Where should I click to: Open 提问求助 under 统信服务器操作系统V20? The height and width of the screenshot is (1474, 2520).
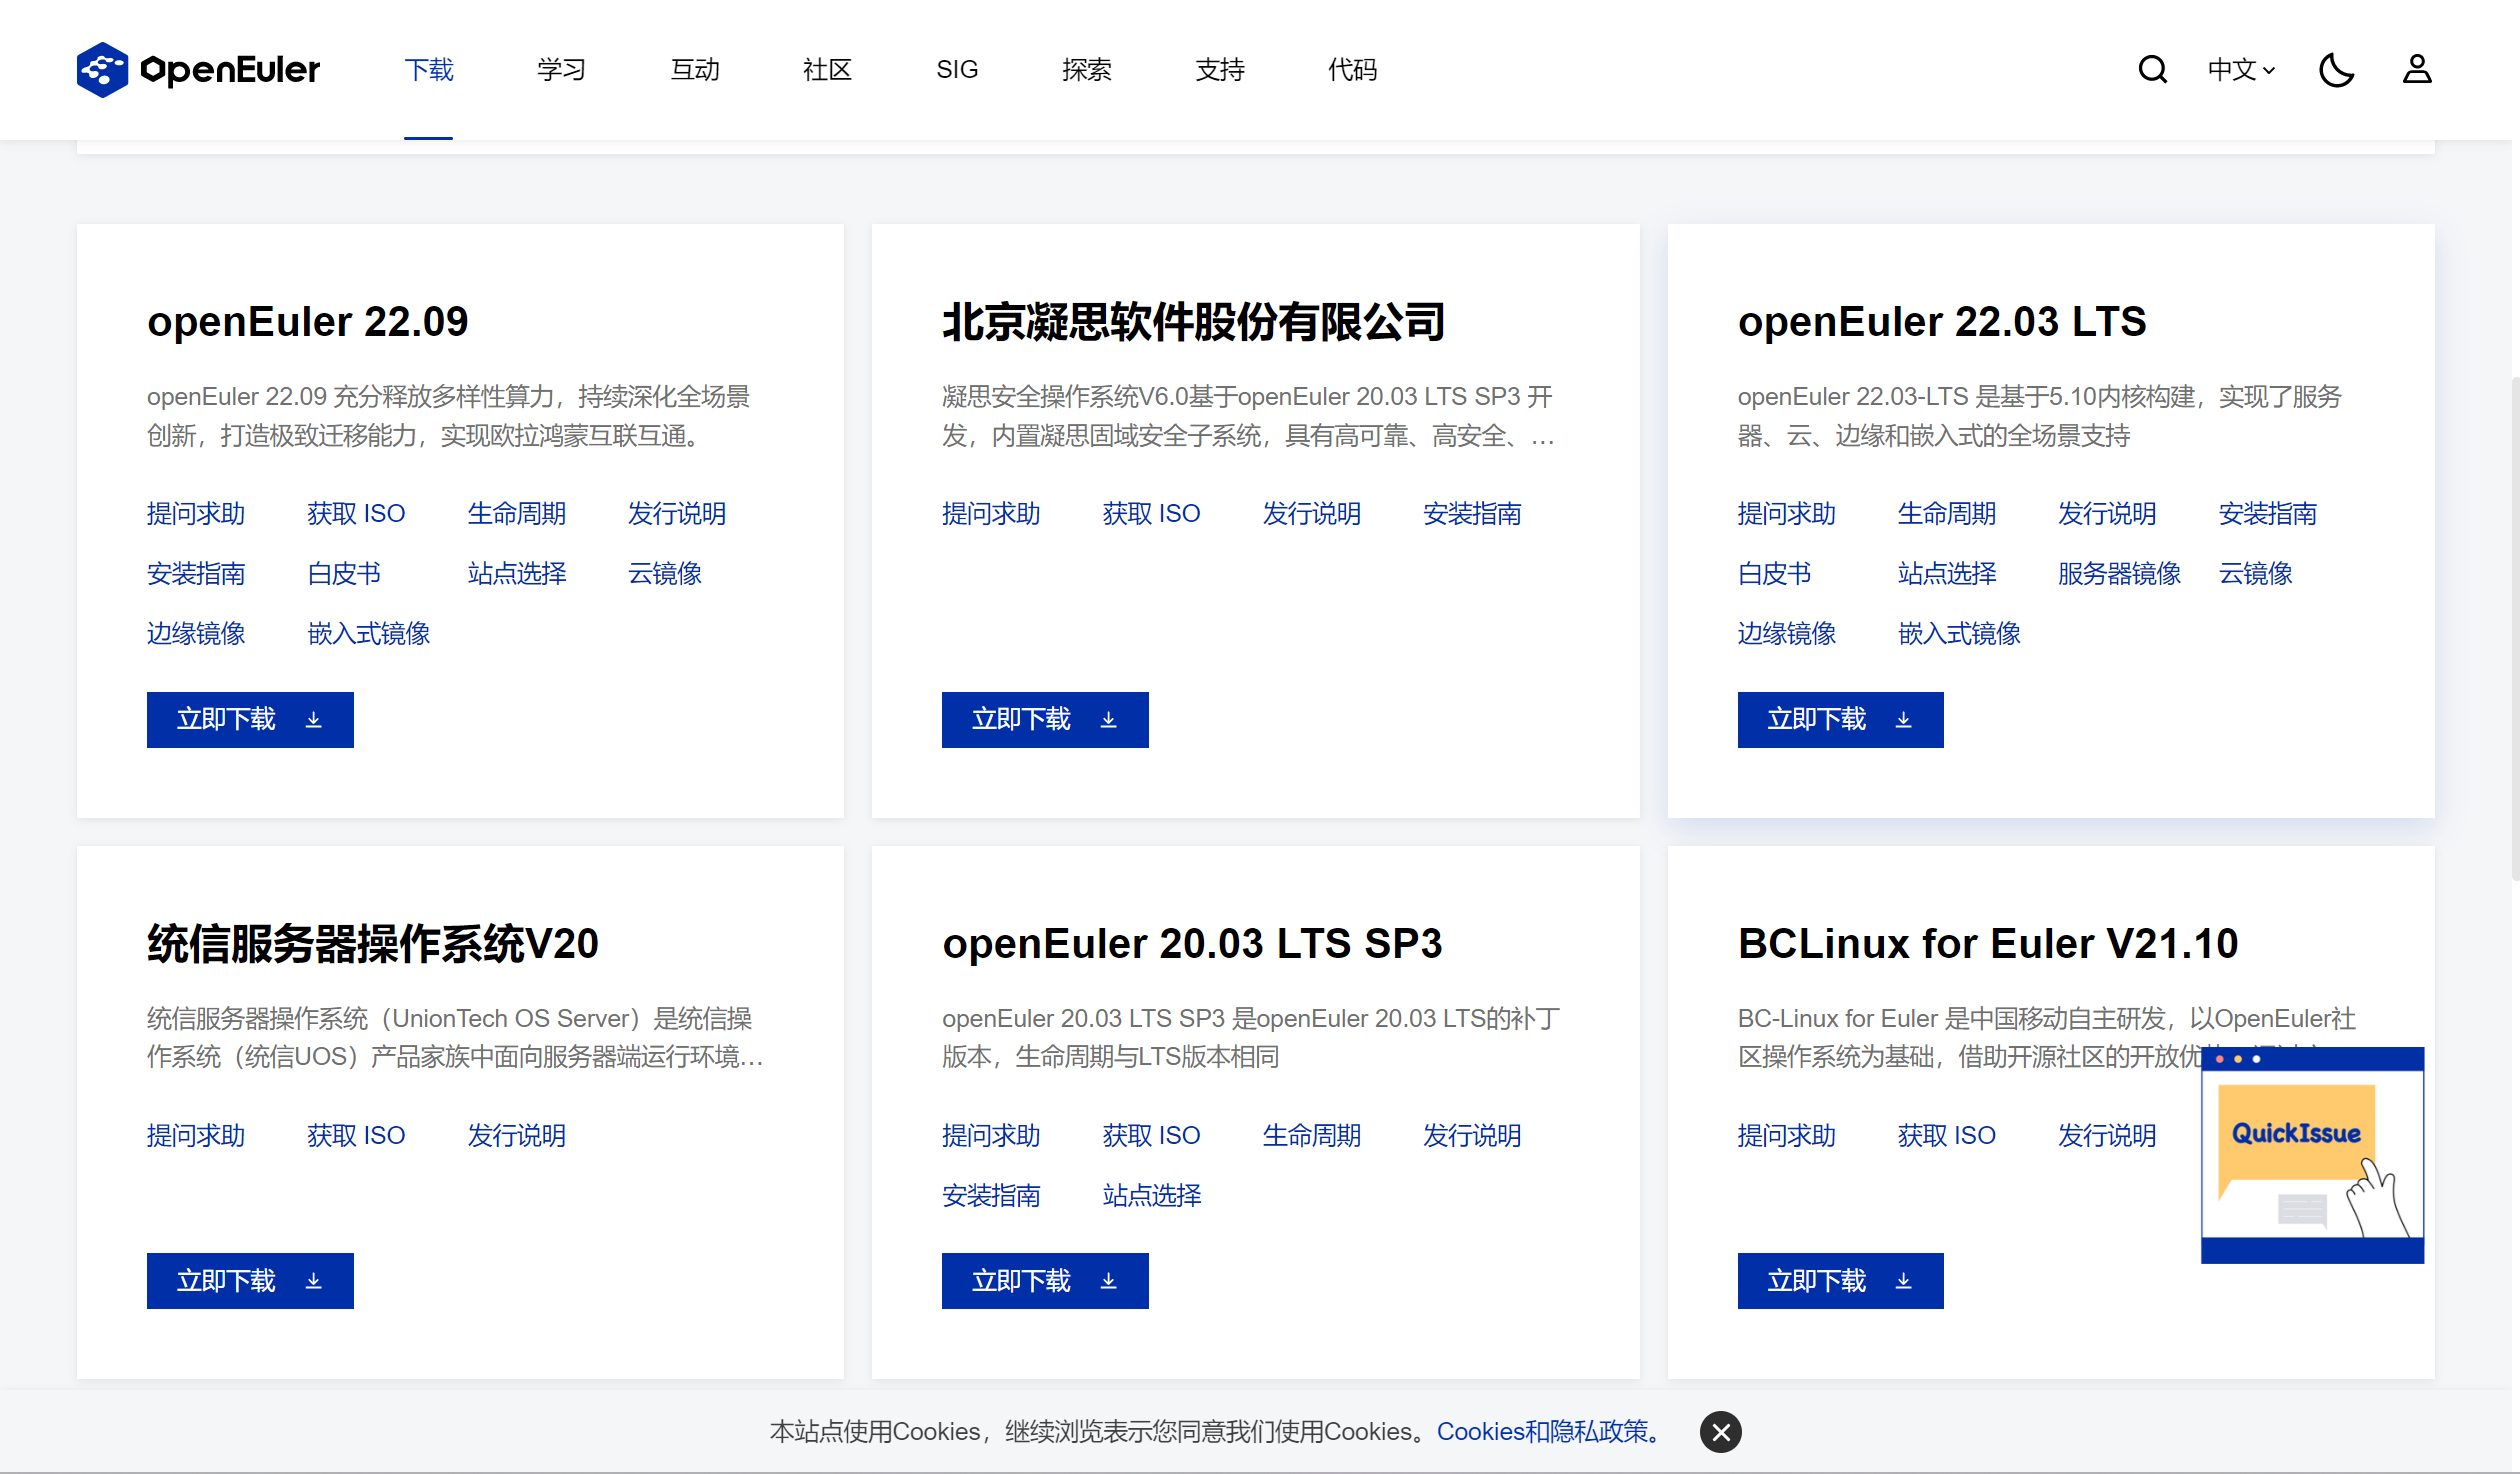196,1135
